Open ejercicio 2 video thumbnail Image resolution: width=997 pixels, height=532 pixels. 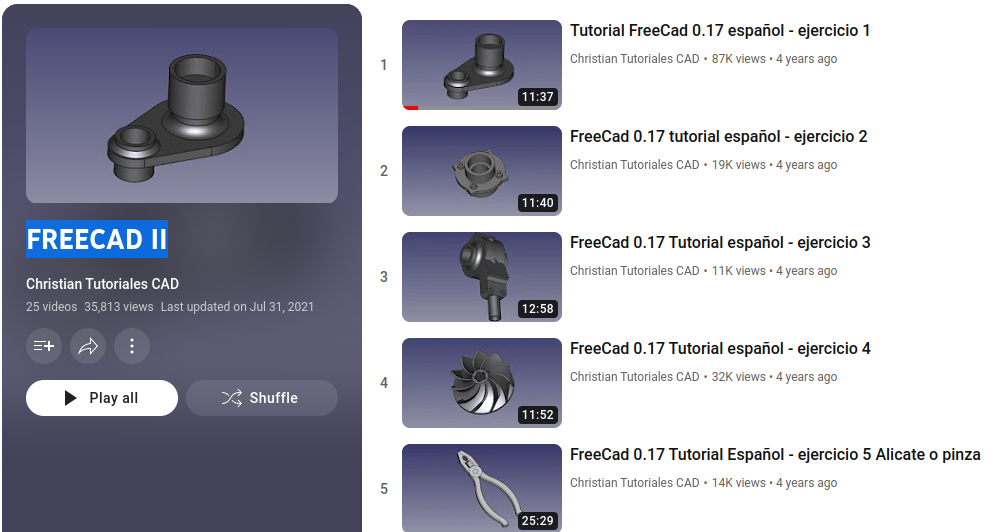click(482, 171)
